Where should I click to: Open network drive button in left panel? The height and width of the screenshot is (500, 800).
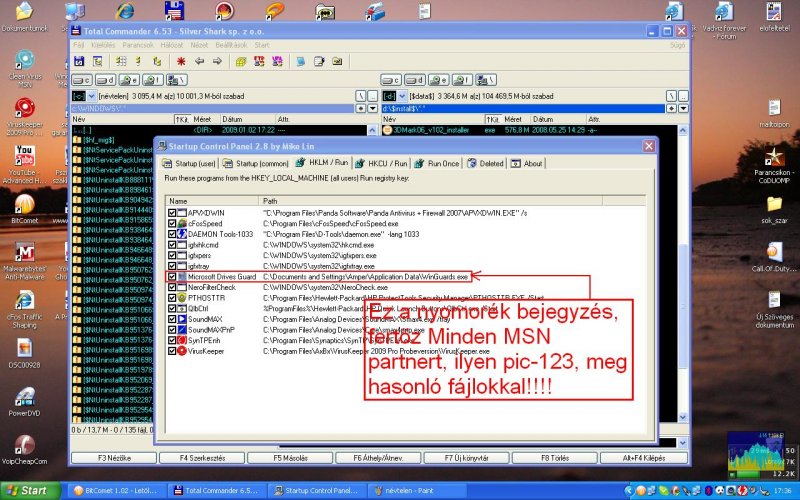coord(177,80)
